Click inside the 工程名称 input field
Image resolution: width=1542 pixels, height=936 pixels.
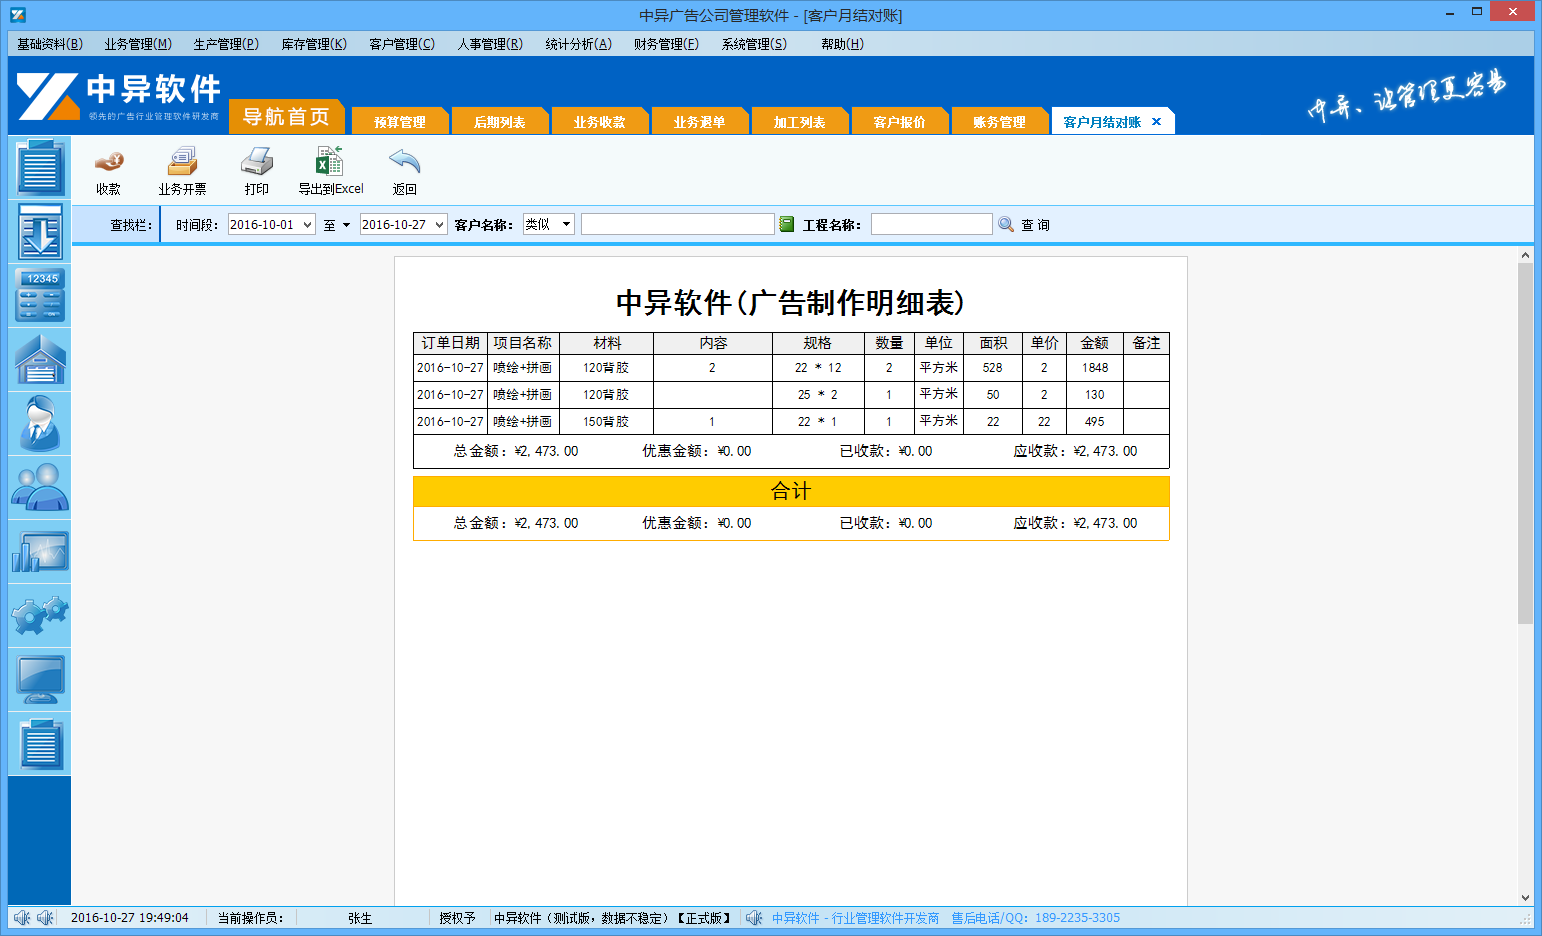pyautogui.click(x=930, y=223)
